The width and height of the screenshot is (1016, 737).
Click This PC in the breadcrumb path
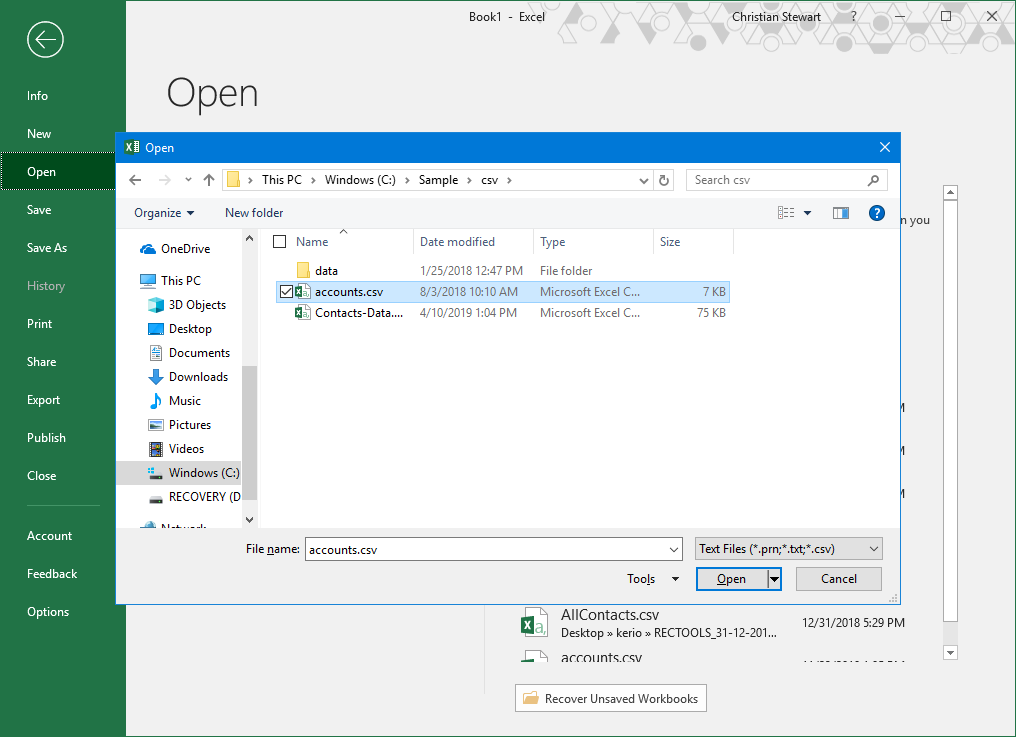click(282, 180)
